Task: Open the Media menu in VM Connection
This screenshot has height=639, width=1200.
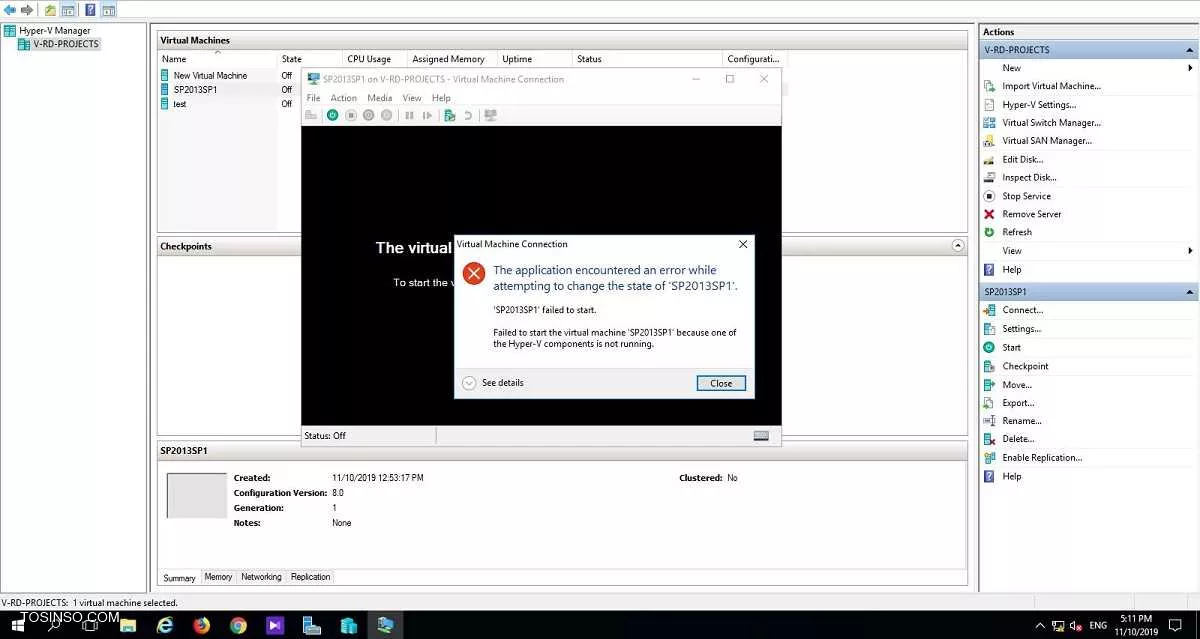Action: tap(379, 98)
